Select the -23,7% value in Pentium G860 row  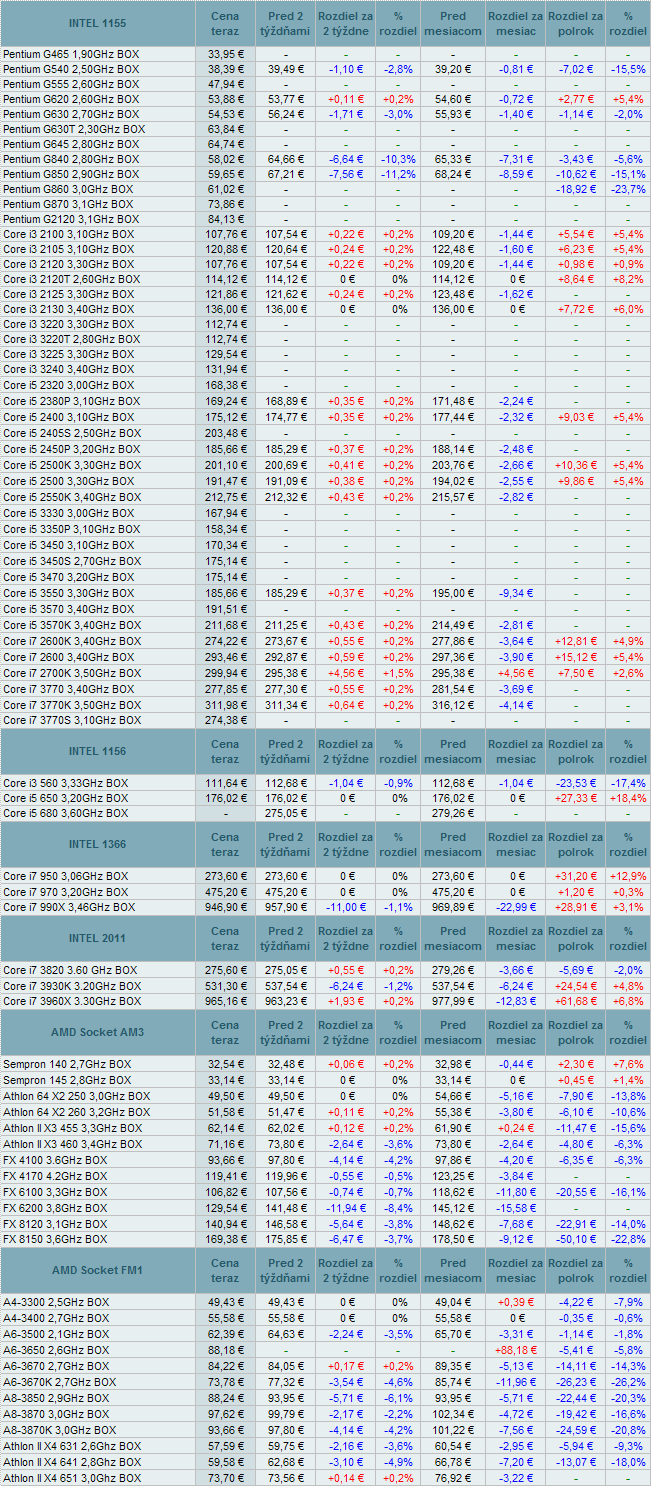point(628,189)
